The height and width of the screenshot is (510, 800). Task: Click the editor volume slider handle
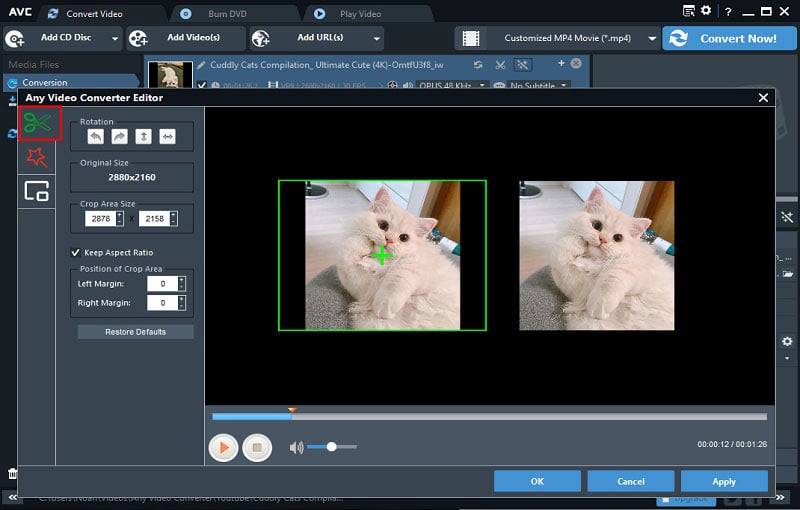332,447
